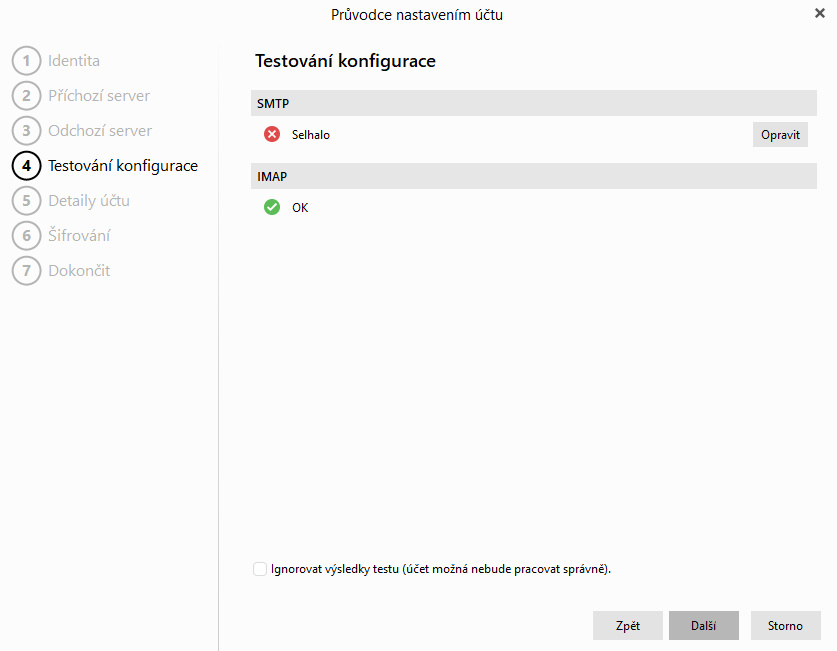
Task: Continue with the Další button
Action: (704, 626)
